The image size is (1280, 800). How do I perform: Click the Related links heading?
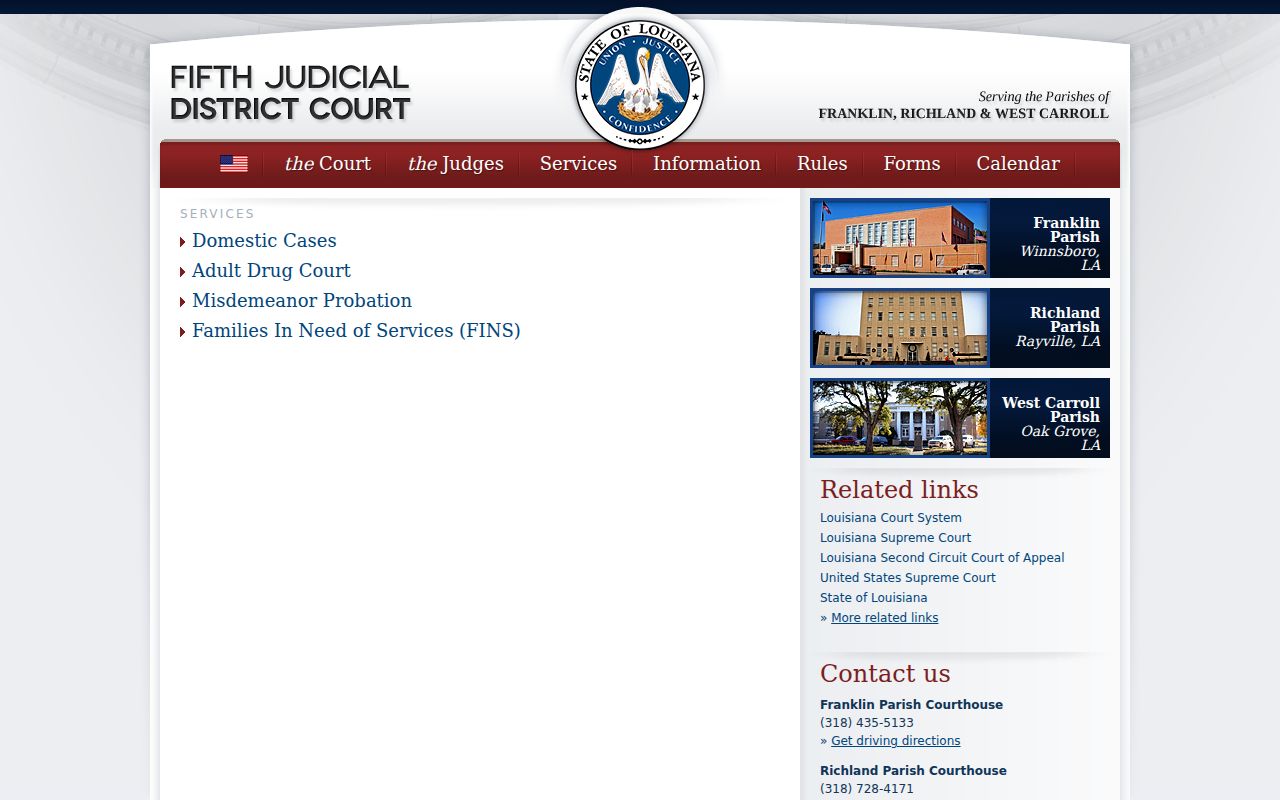(x=899, y=490)
